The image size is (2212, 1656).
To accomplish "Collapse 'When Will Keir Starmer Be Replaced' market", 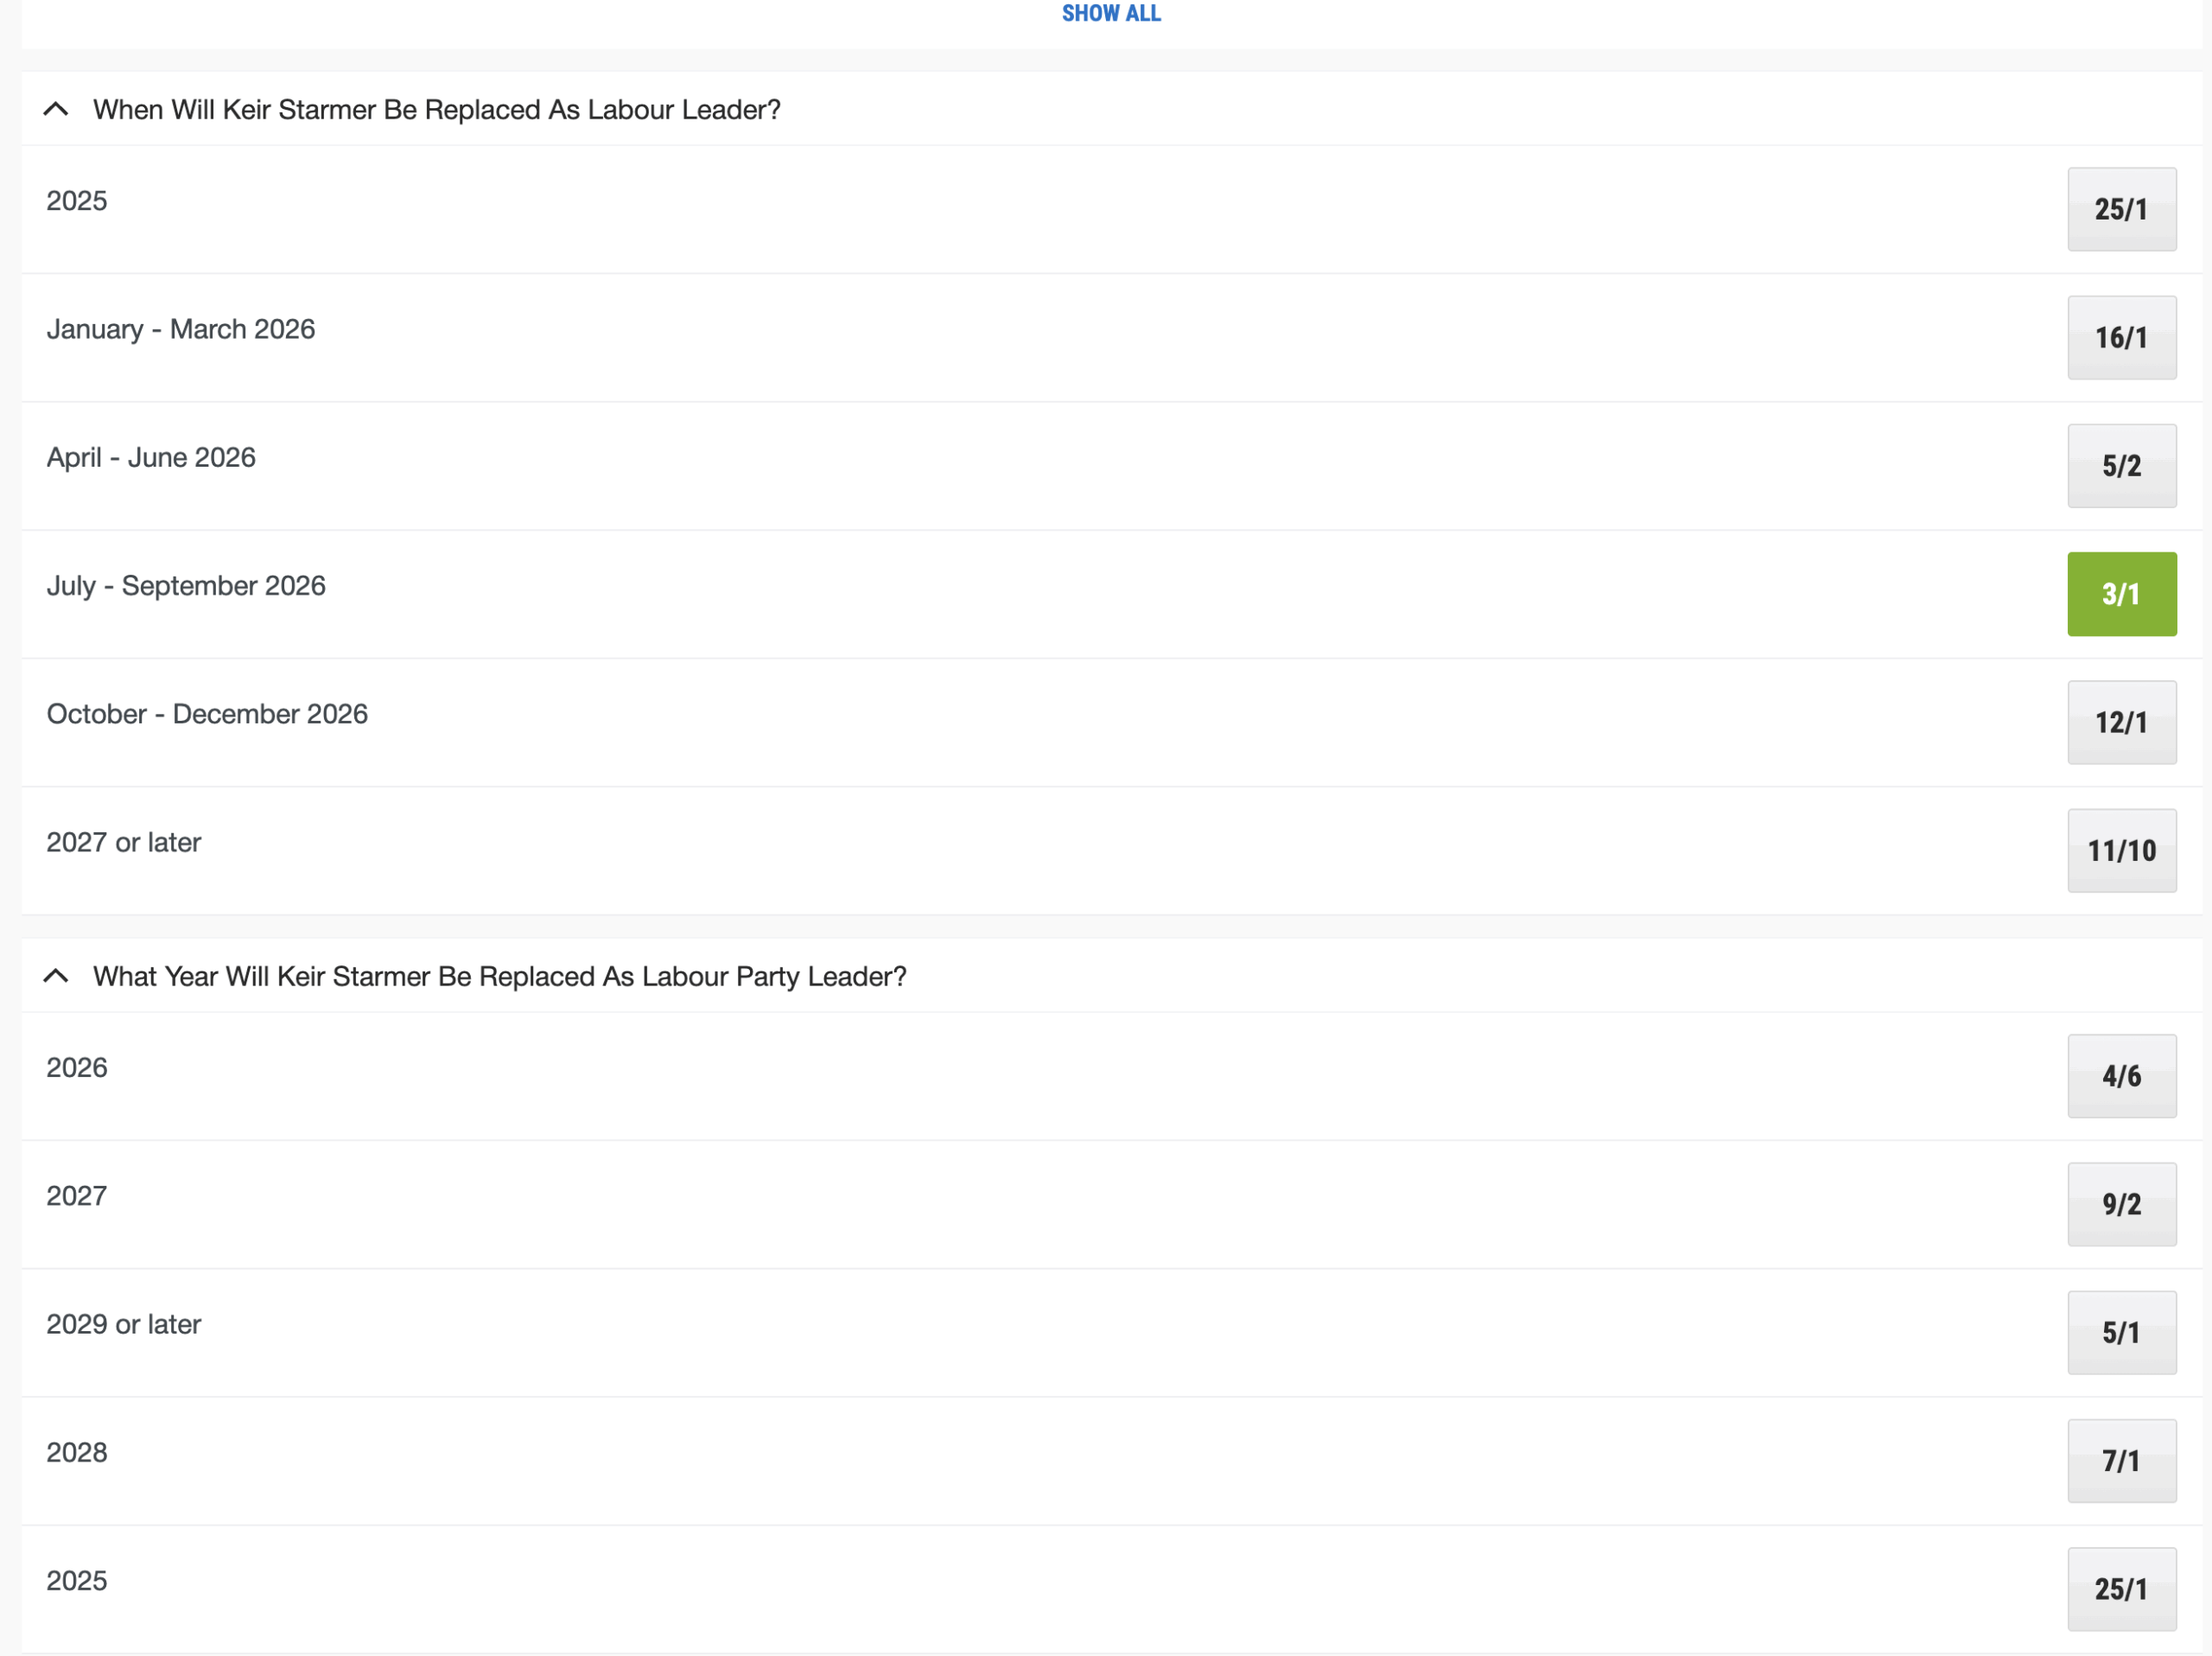I will (56, 109).
